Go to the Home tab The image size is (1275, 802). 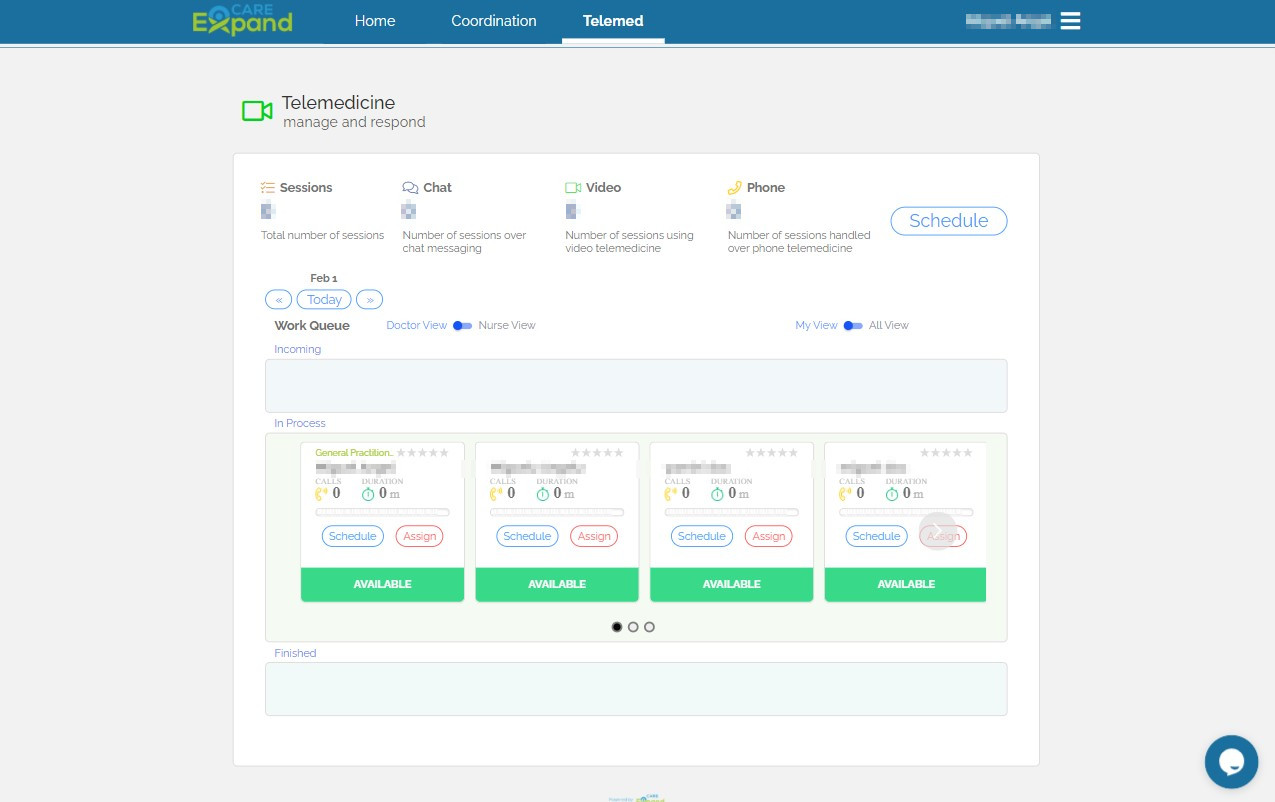(x=375, y=21)
